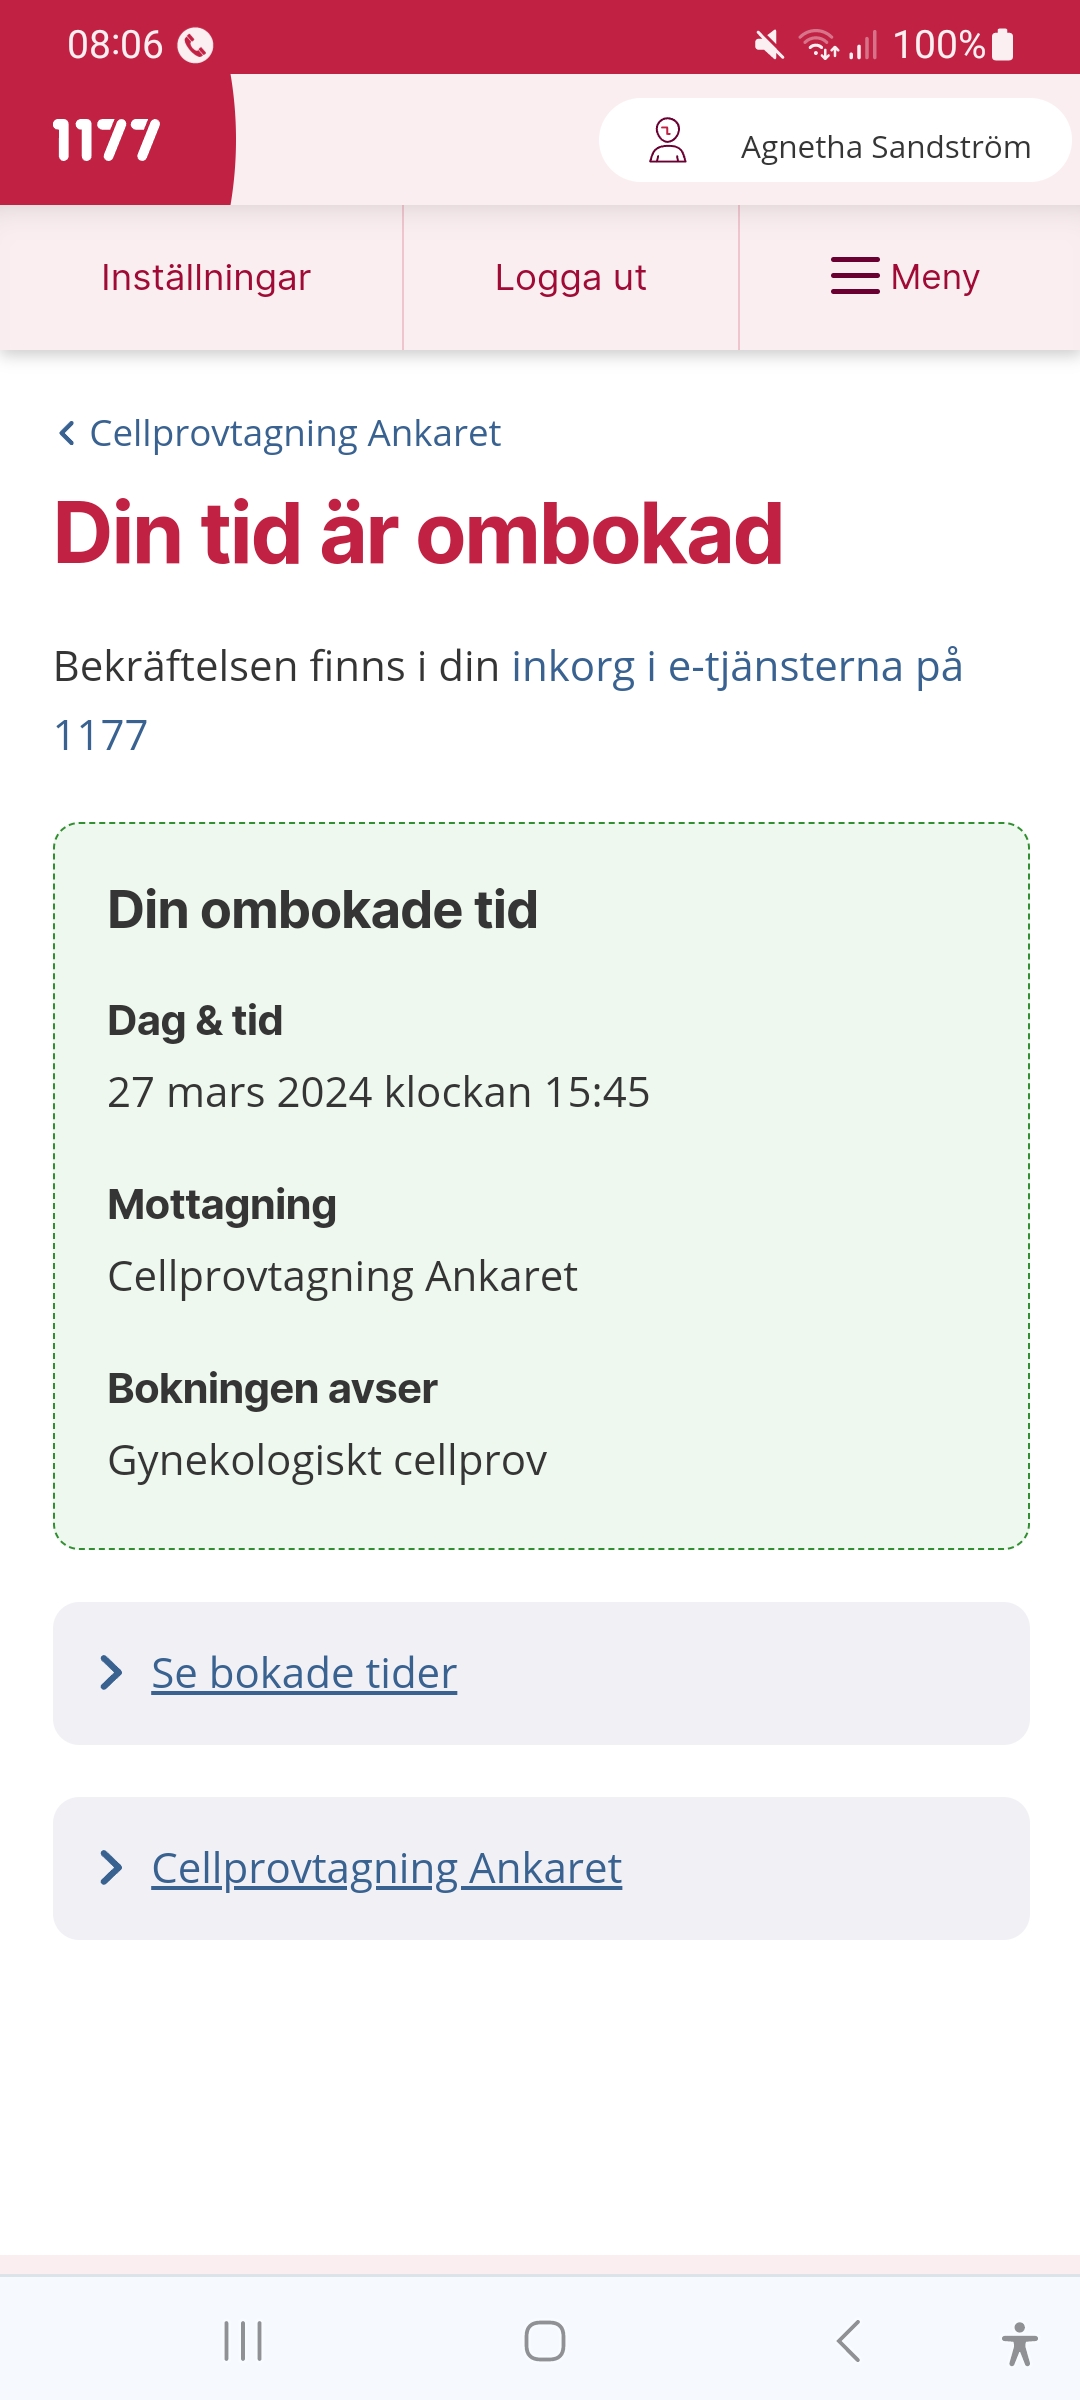The image size is (1080, 2400).
Task: Open the Se bokade tider link
Action: point(304,1673)
